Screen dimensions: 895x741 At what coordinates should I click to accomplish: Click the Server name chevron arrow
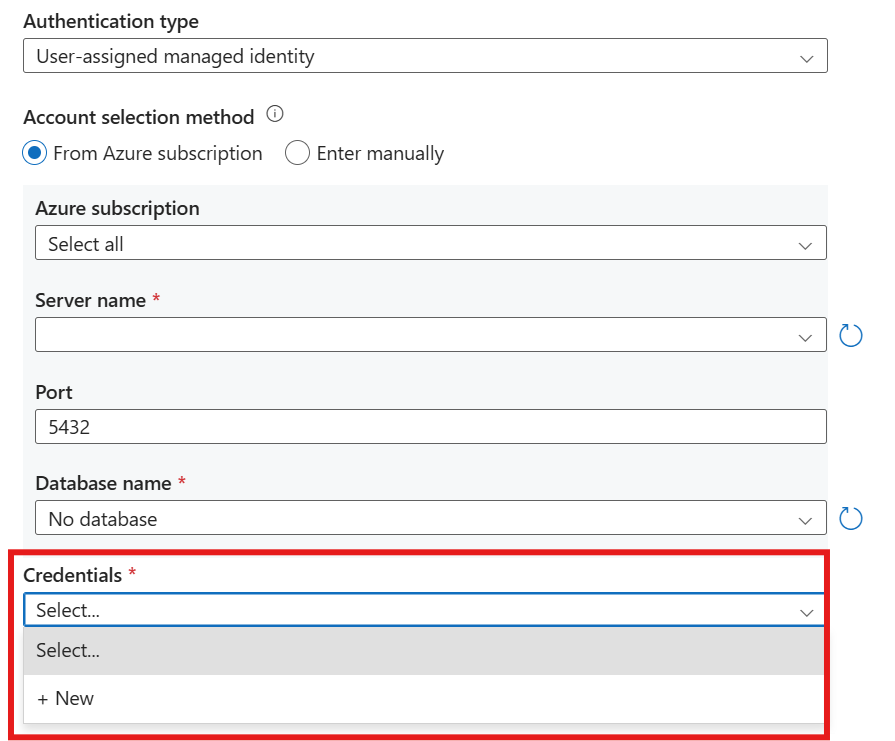(806, 336)
